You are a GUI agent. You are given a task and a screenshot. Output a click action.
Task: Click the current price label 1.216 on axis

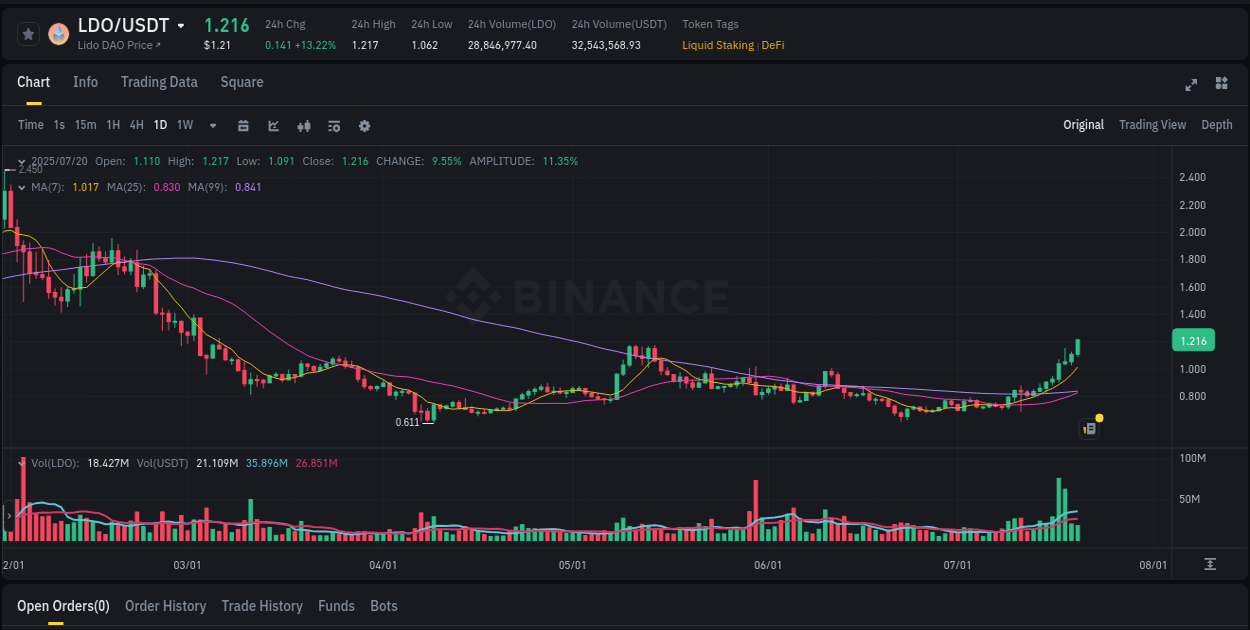pos(1193,340)
